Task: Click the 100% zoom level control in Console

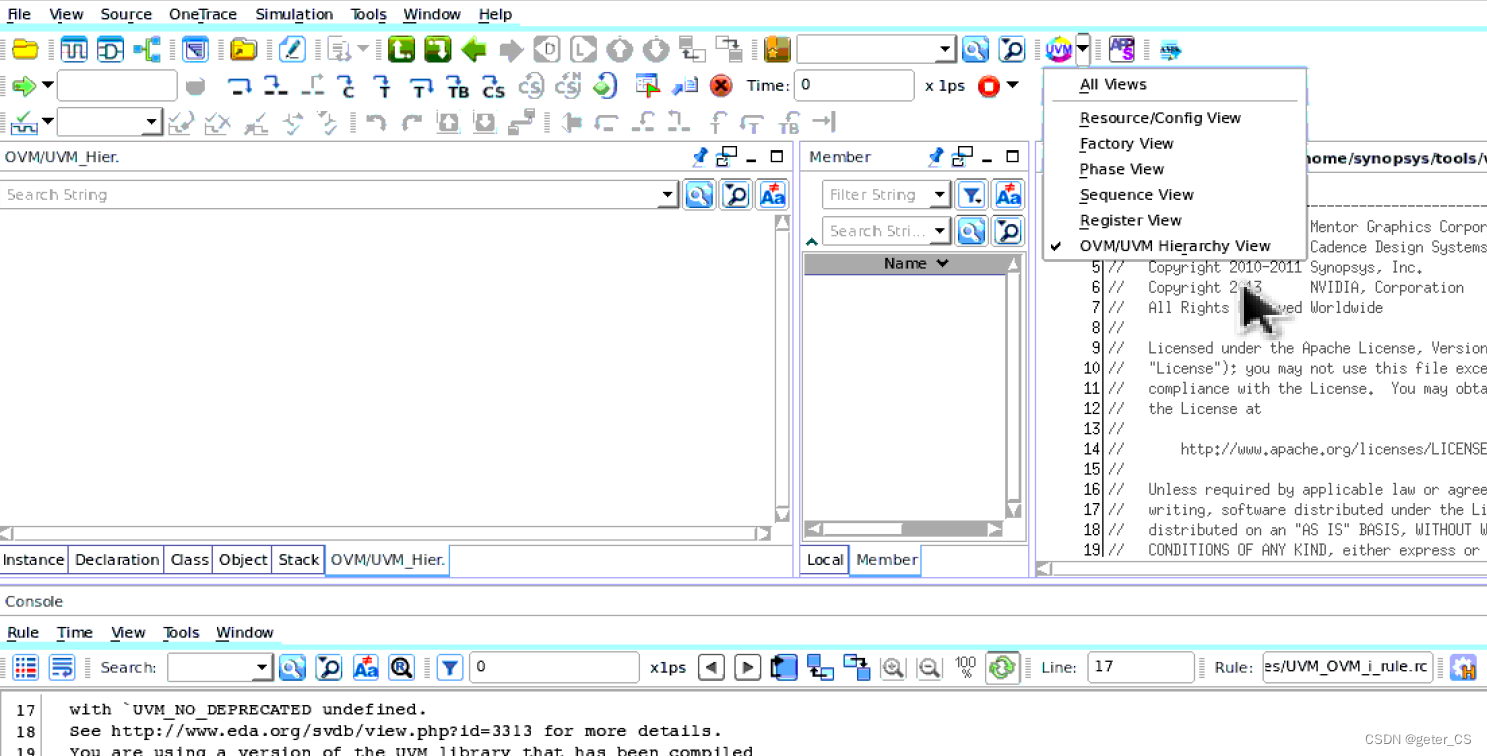Action: [965, 667]
